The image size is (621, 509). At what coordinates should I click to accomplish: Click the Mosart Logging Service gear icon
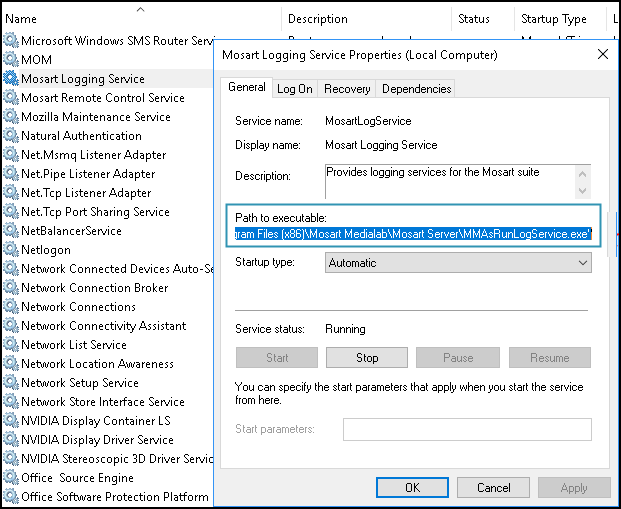(11, 79)
